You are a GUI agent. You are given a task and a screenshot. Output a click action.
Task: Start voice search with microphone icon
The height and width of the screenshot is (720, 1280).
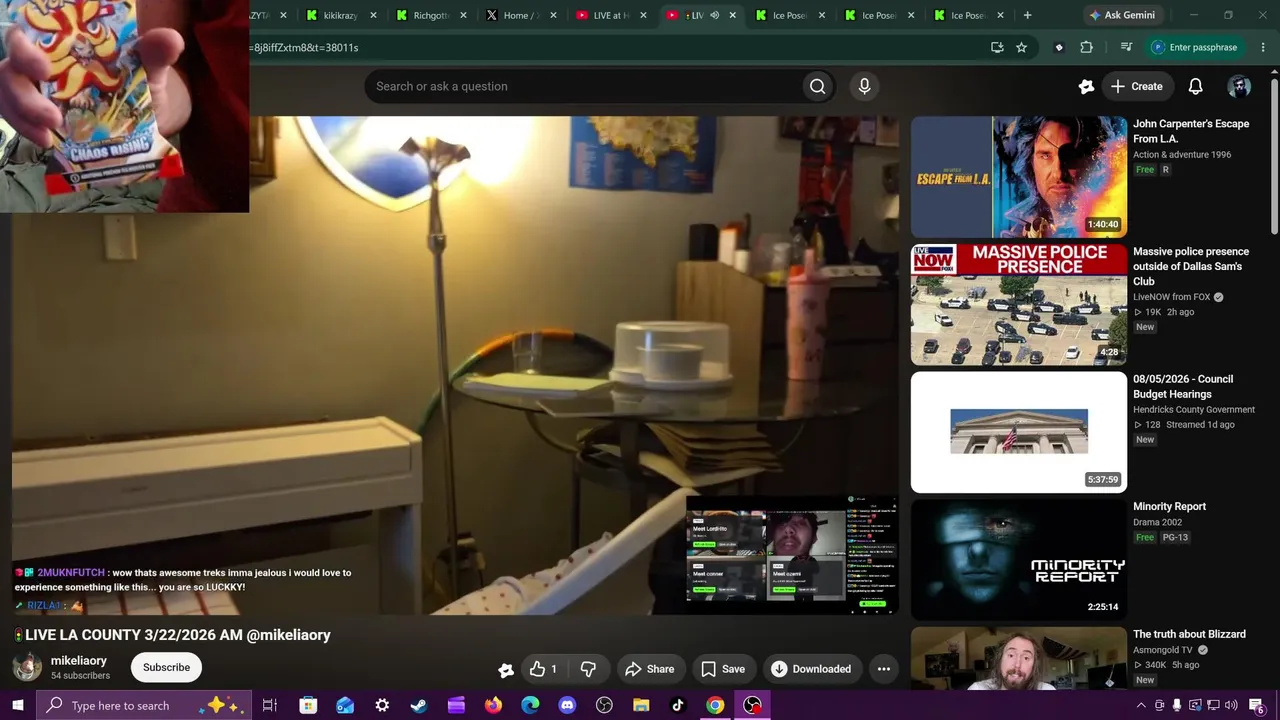click(864, 86)
